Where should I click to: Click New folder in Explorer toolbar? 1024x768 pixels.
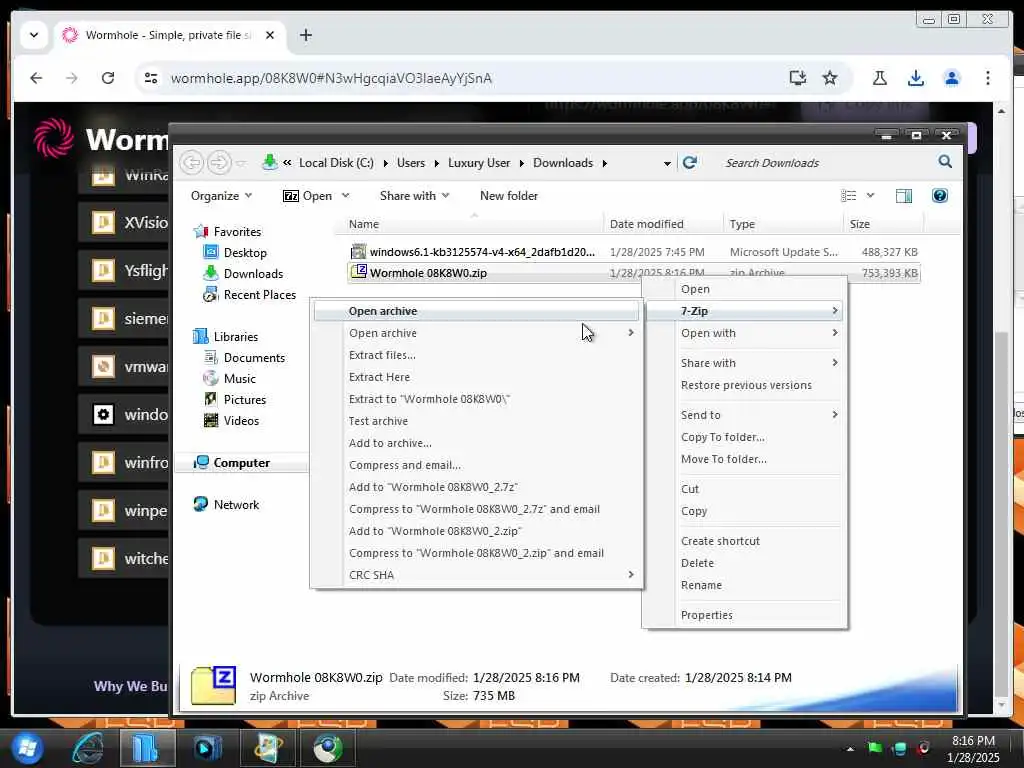click(x=509, y=196)
